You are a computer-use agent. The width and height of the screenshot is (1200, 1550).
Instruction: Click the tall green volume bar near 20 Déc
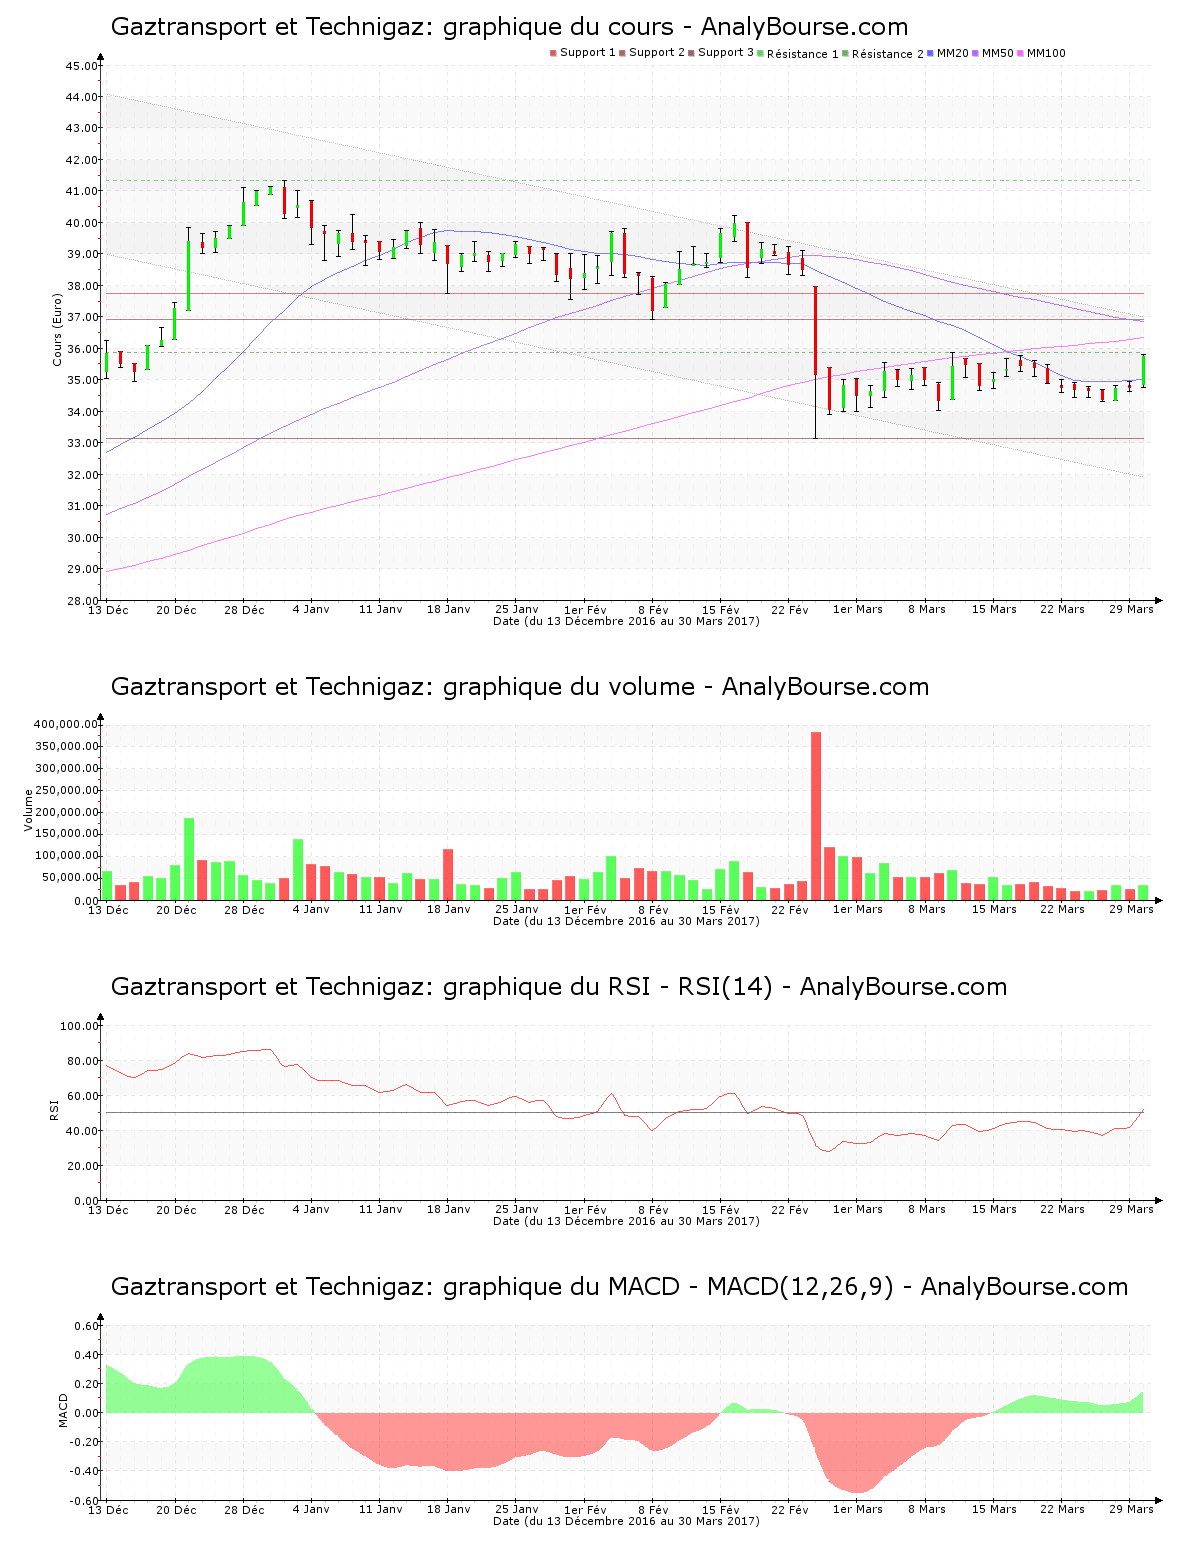pos(189,859)
